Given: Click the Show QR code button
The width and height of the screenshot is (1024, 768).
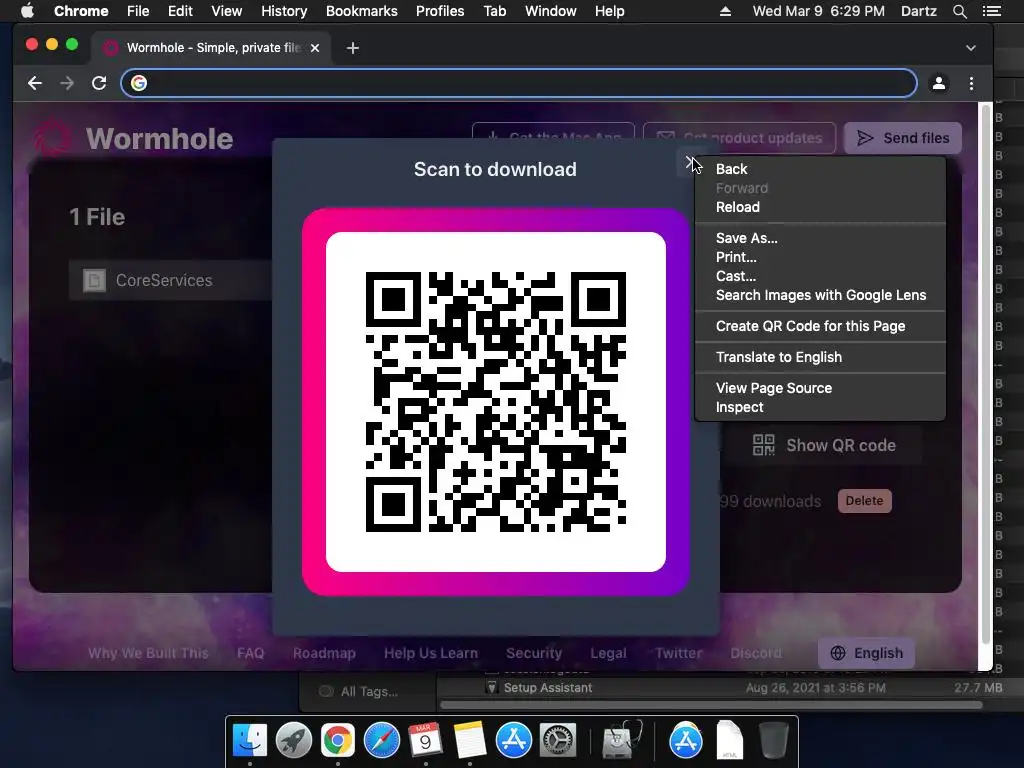Looking at the screenshot, I should (824, 445).
